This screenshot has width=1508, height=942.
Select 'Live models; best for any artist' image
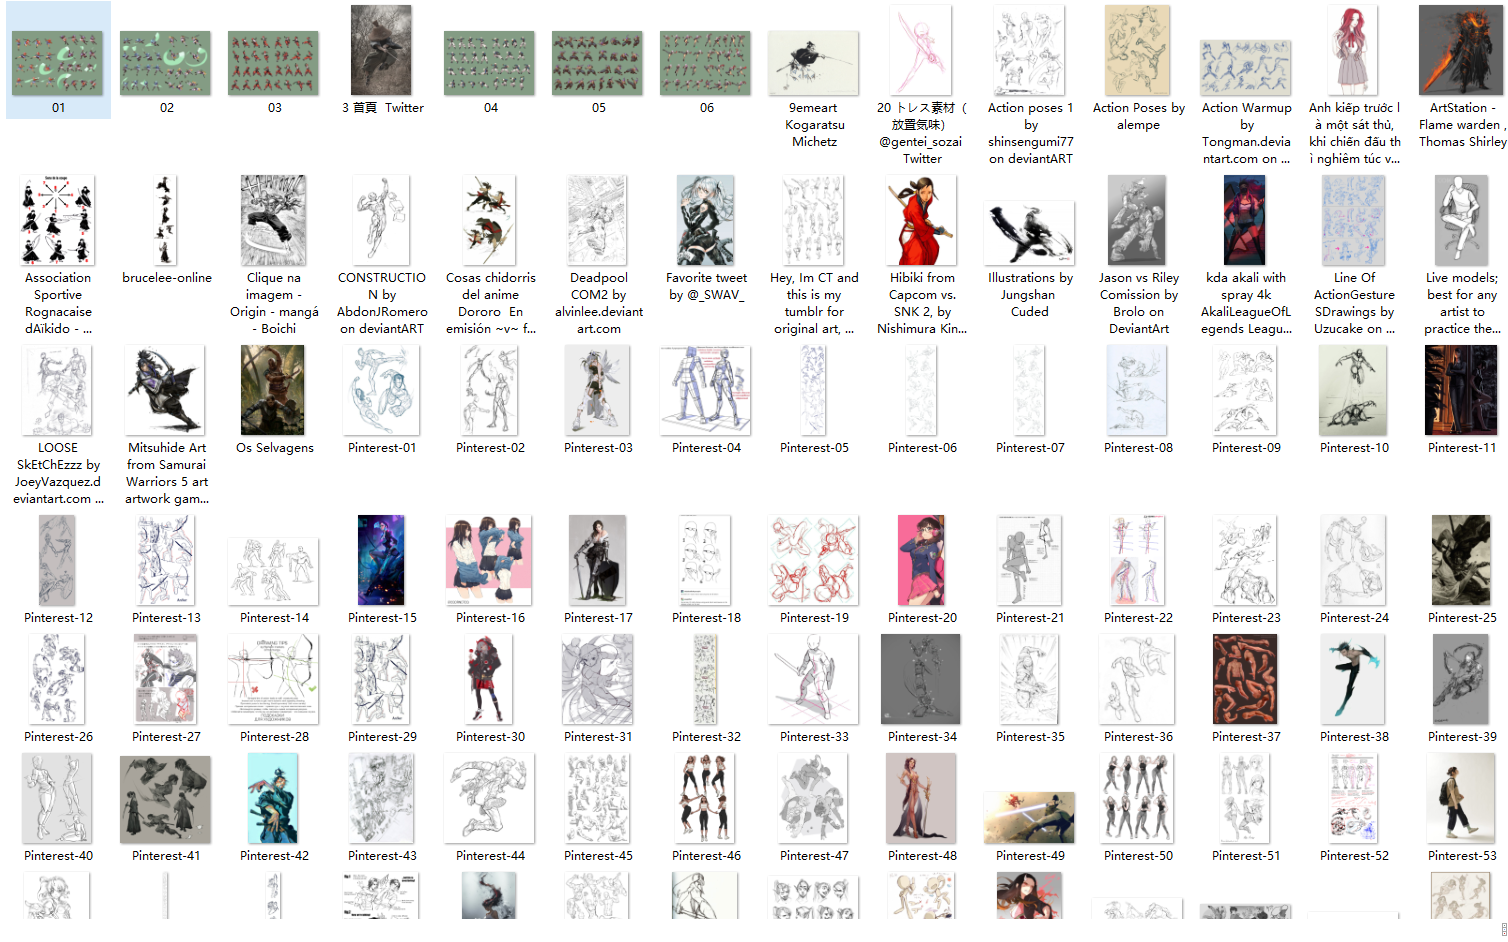click(x=1462, y=220)
